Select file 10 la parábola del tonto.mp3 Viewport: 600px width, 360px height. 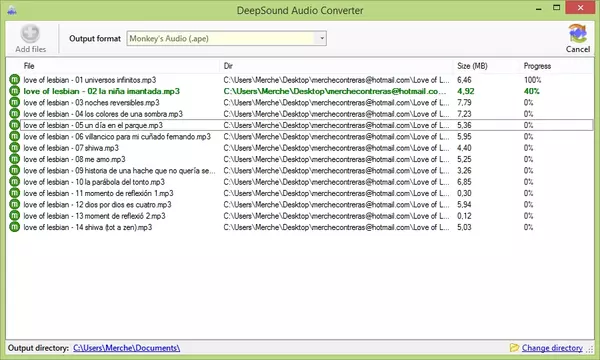(x=94, y=182)
